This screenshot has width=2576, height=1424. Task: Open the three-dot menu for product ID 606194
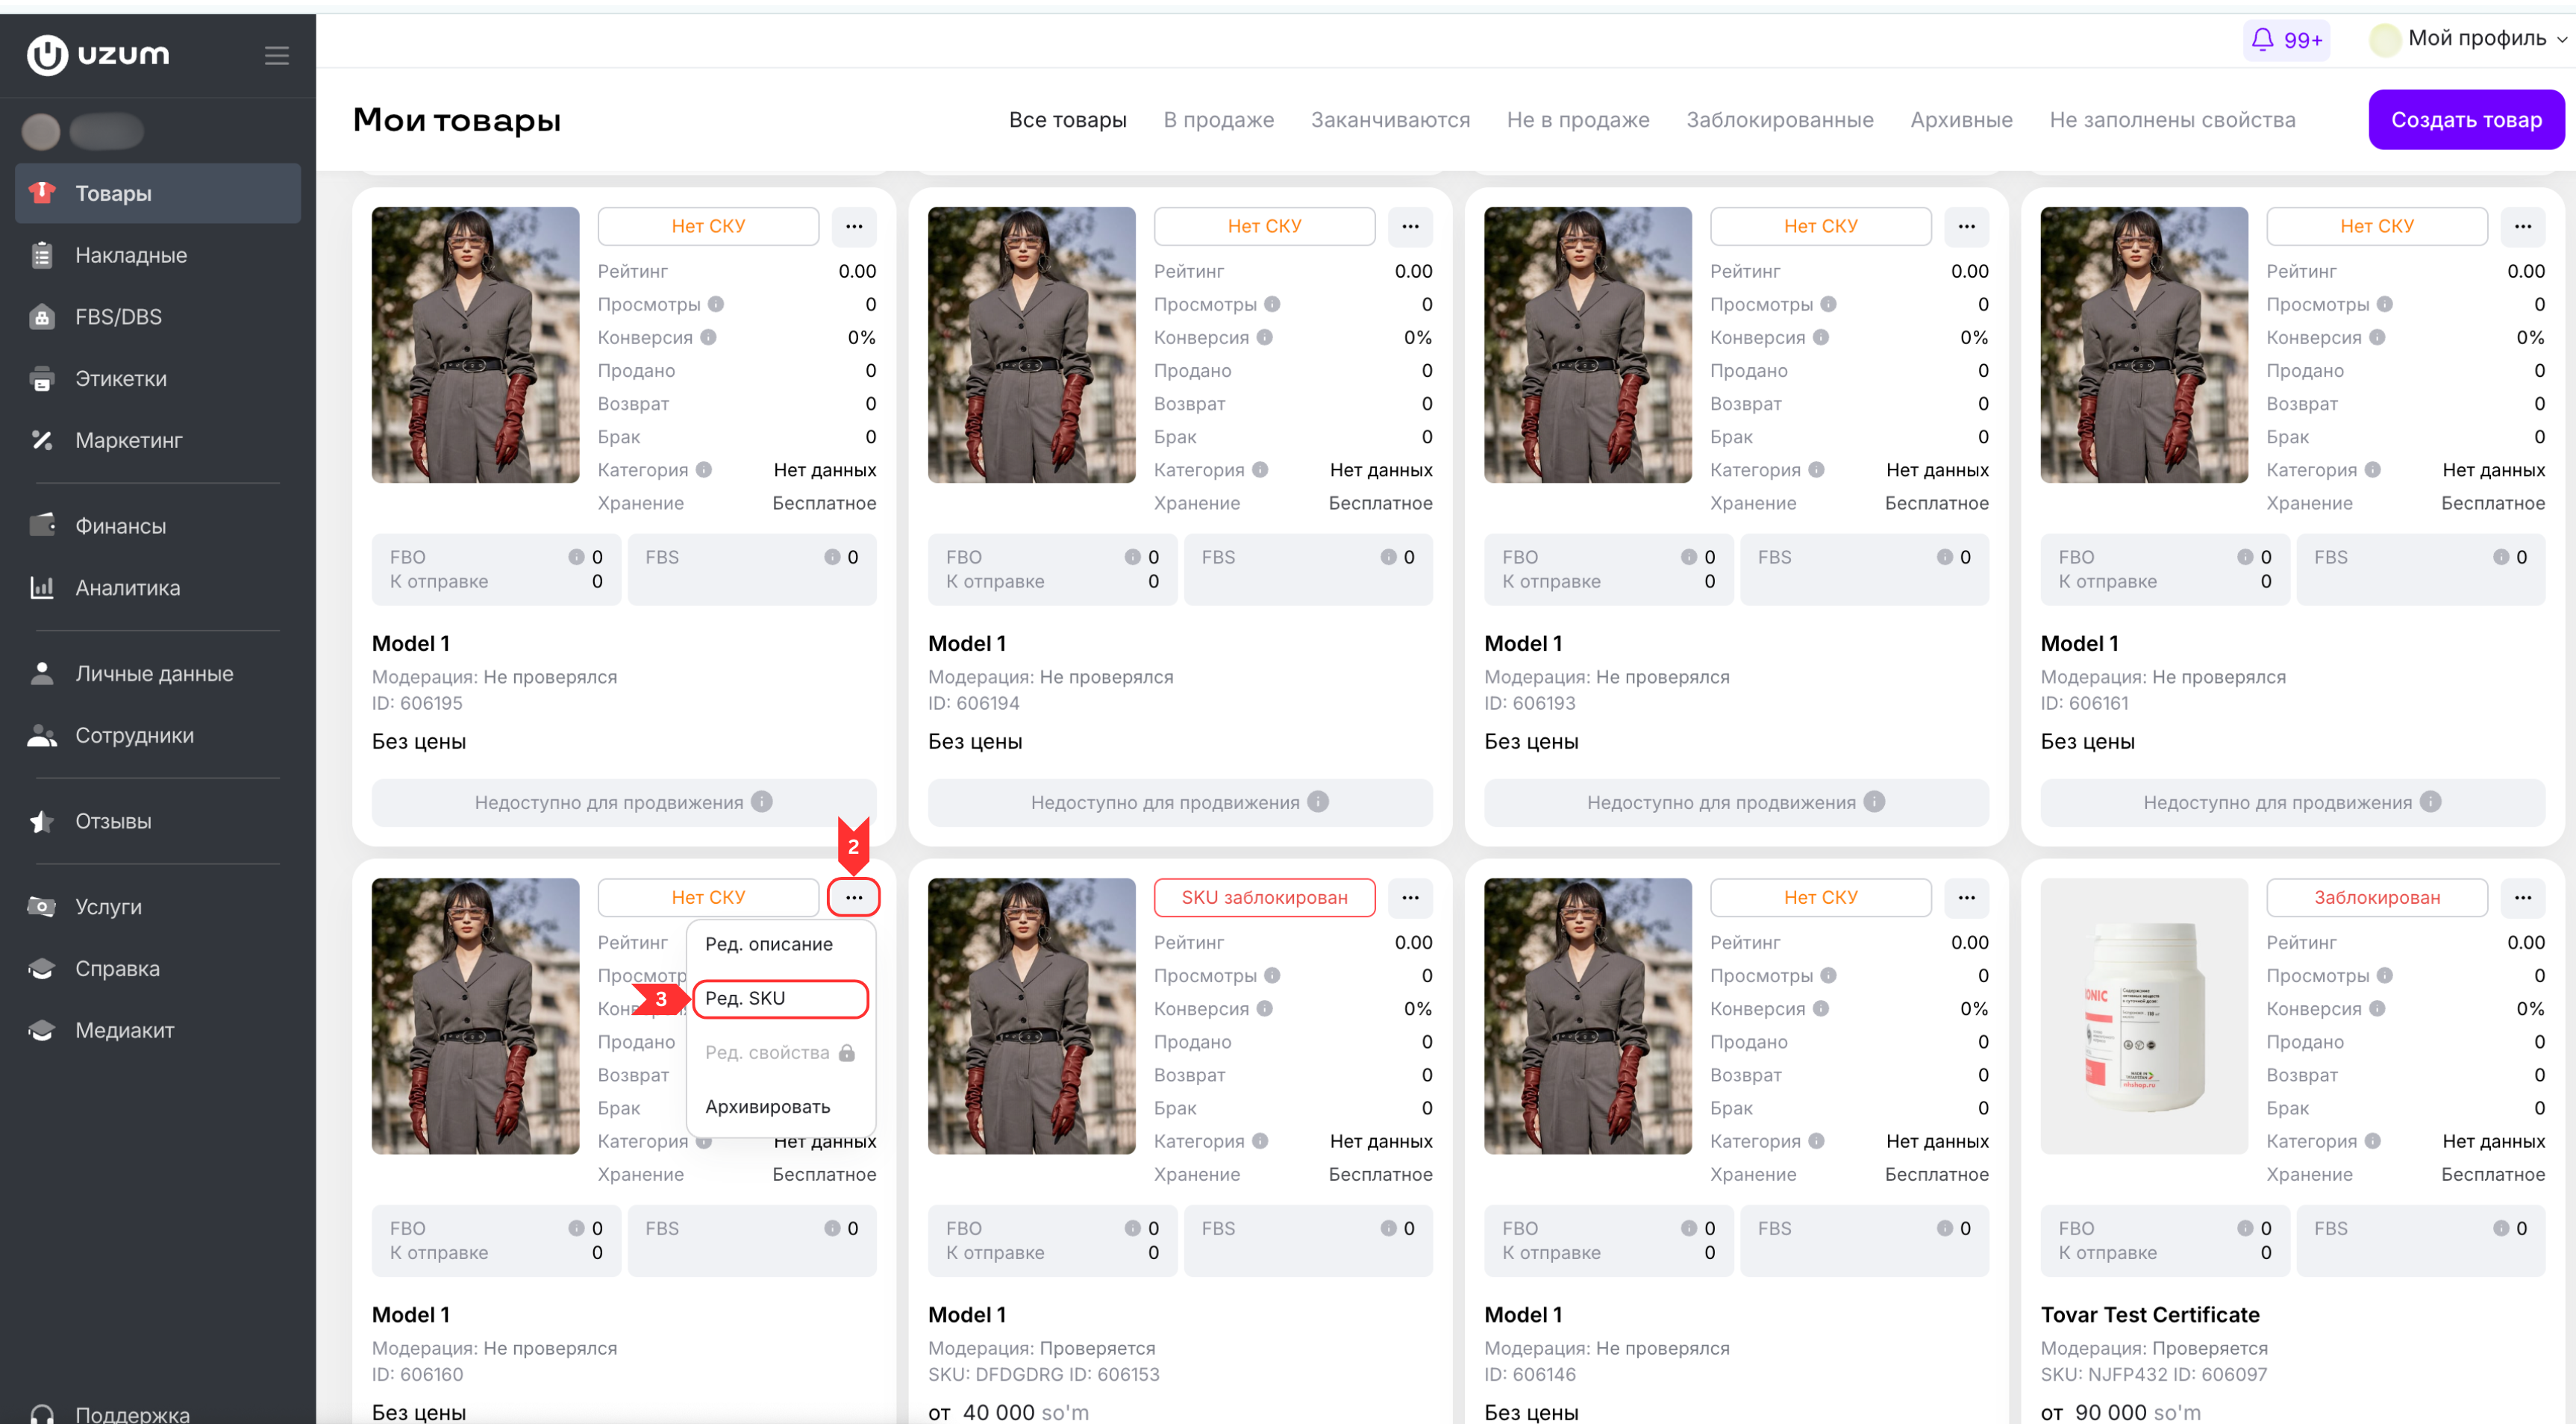pos(1410,226)
